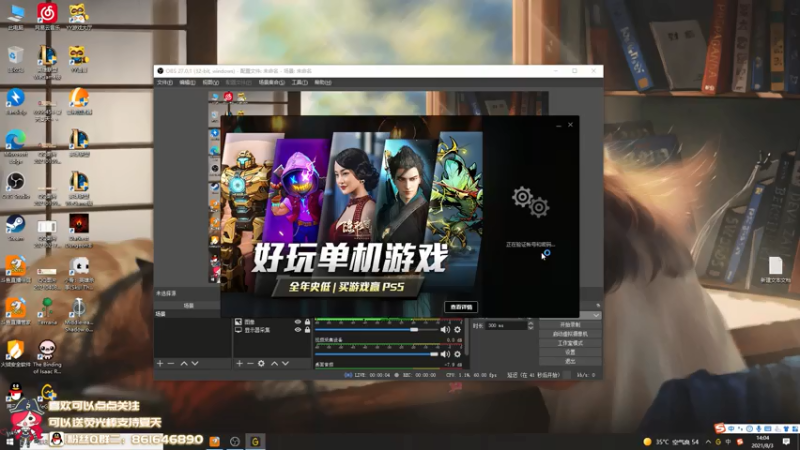800x450 pixels.
Task: Remove the selected source with minus icon
Action: pyautogui.click(x=250, y=363)
